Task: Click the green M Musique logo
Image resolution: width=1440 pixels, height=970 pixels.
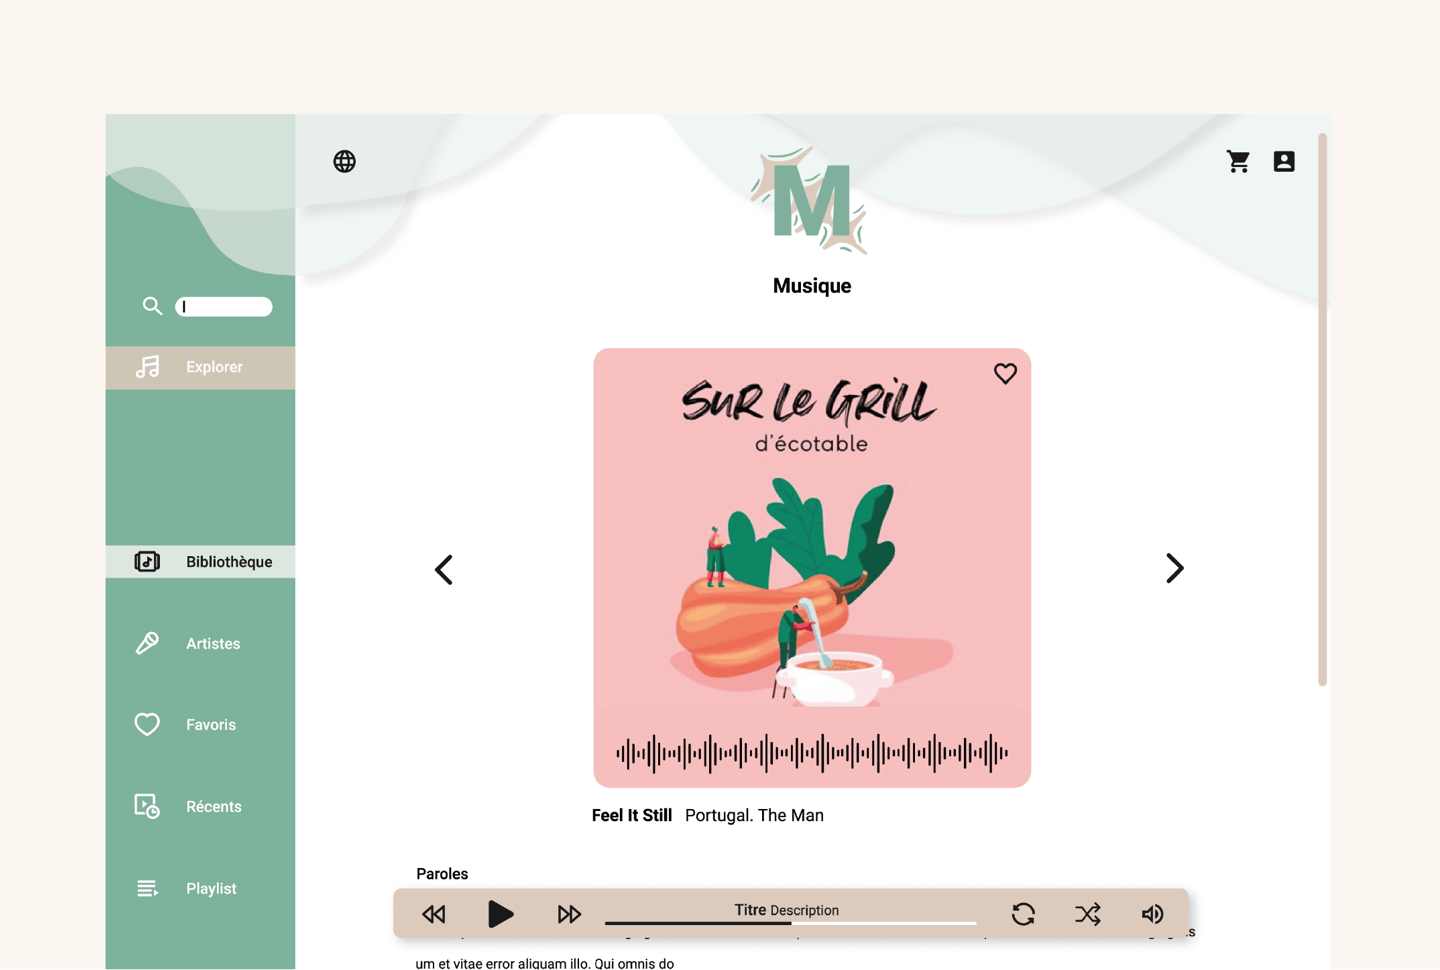Action: (x=810, y=200)
